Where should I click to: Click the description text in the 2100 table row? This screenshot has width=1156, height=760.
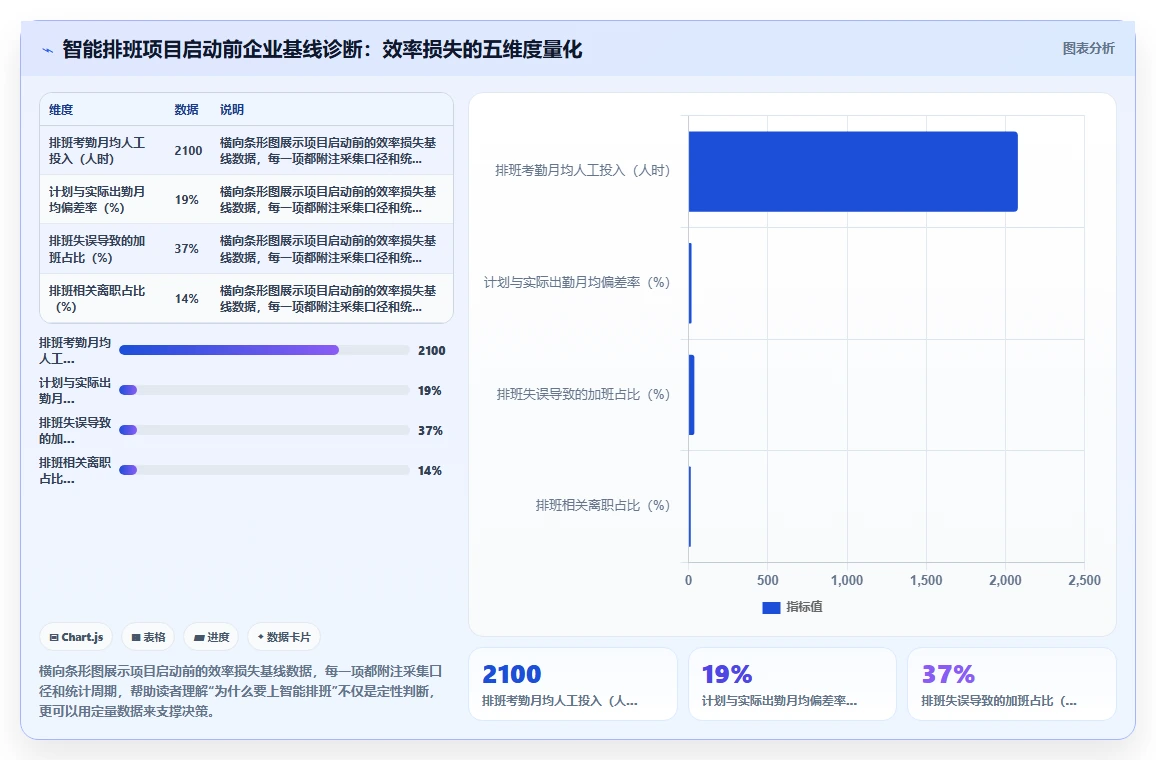(328, 150)
